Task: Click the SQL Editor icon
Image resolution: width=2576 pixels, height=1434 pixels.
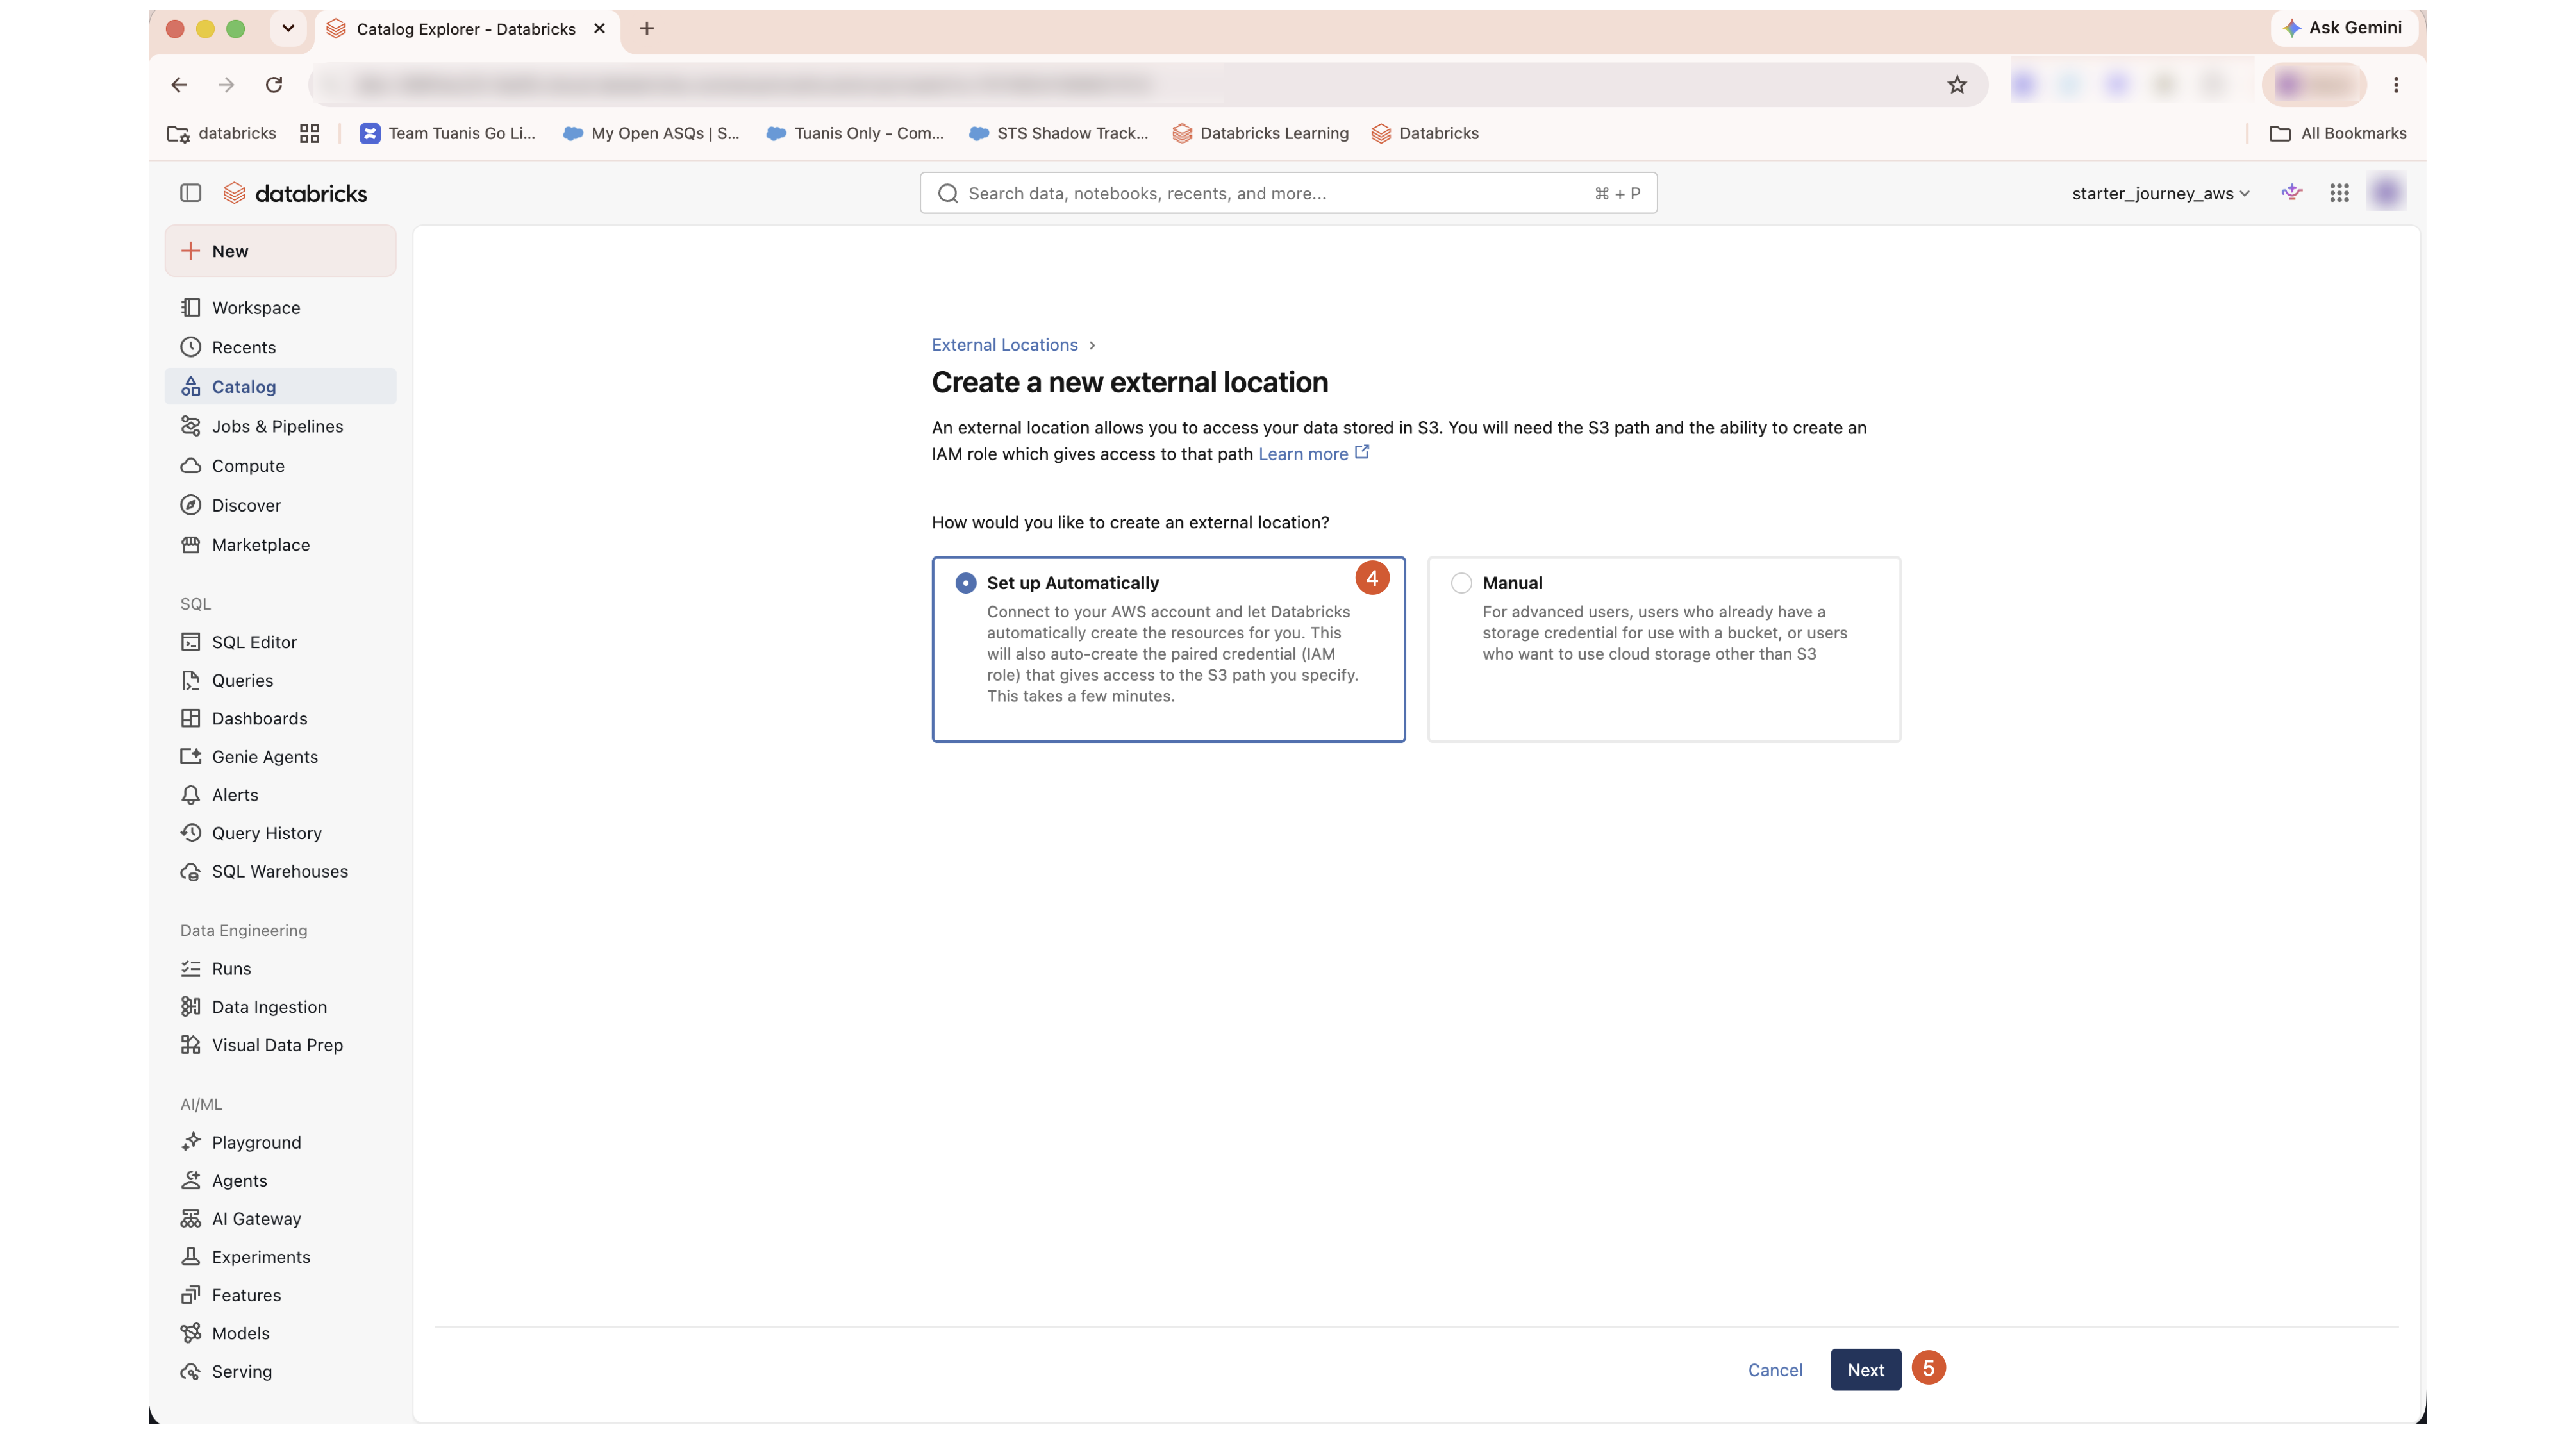Action: click(x=190, y=642)
